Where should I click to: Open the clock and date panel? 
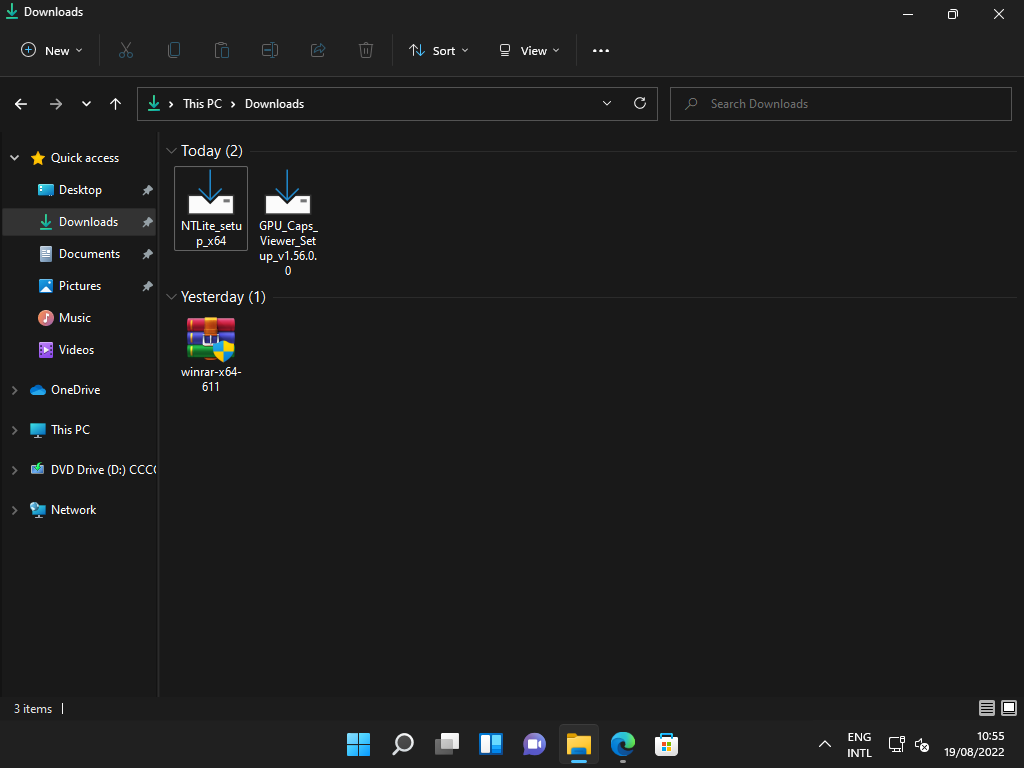click(974, 744)
